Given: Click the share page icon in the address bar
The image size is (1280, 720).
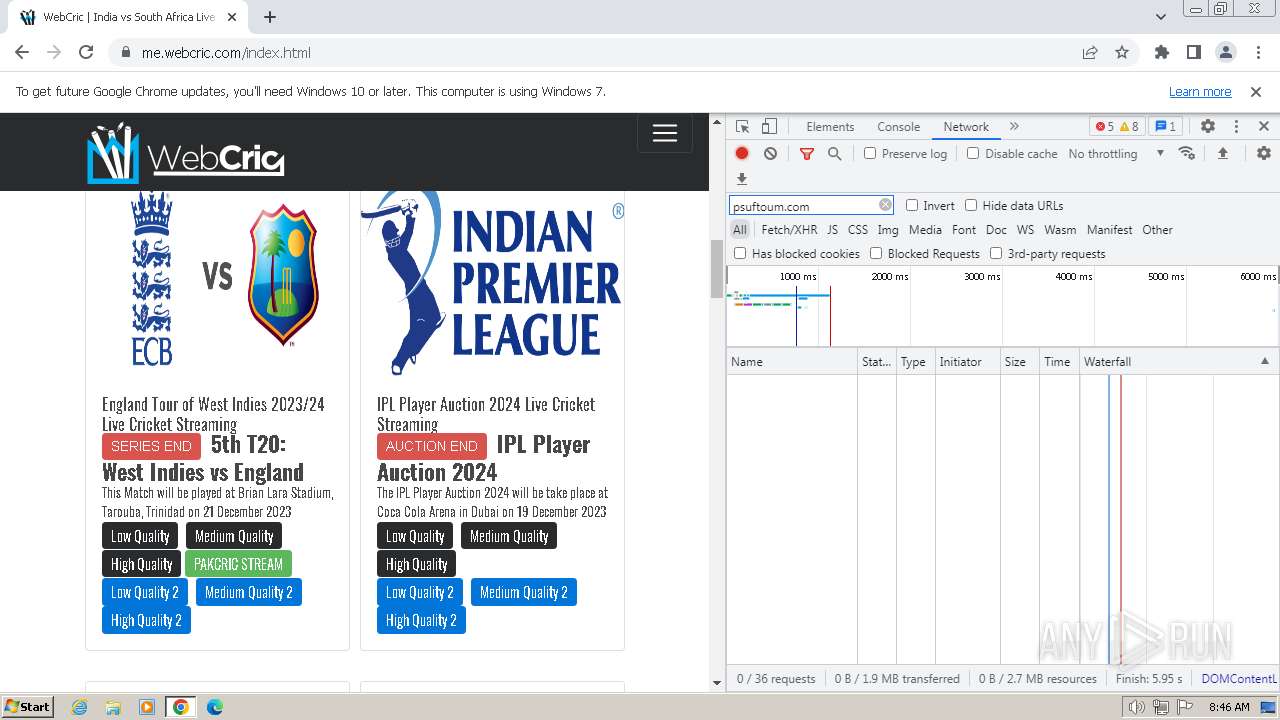Looking at the screenshot, I should point(1090,53).
